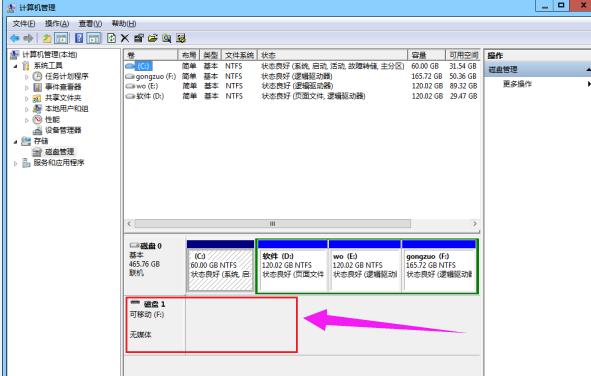Click the magnifier Explore toolbar icon
Screen dimensions: 591x376
tap(167, 38)
